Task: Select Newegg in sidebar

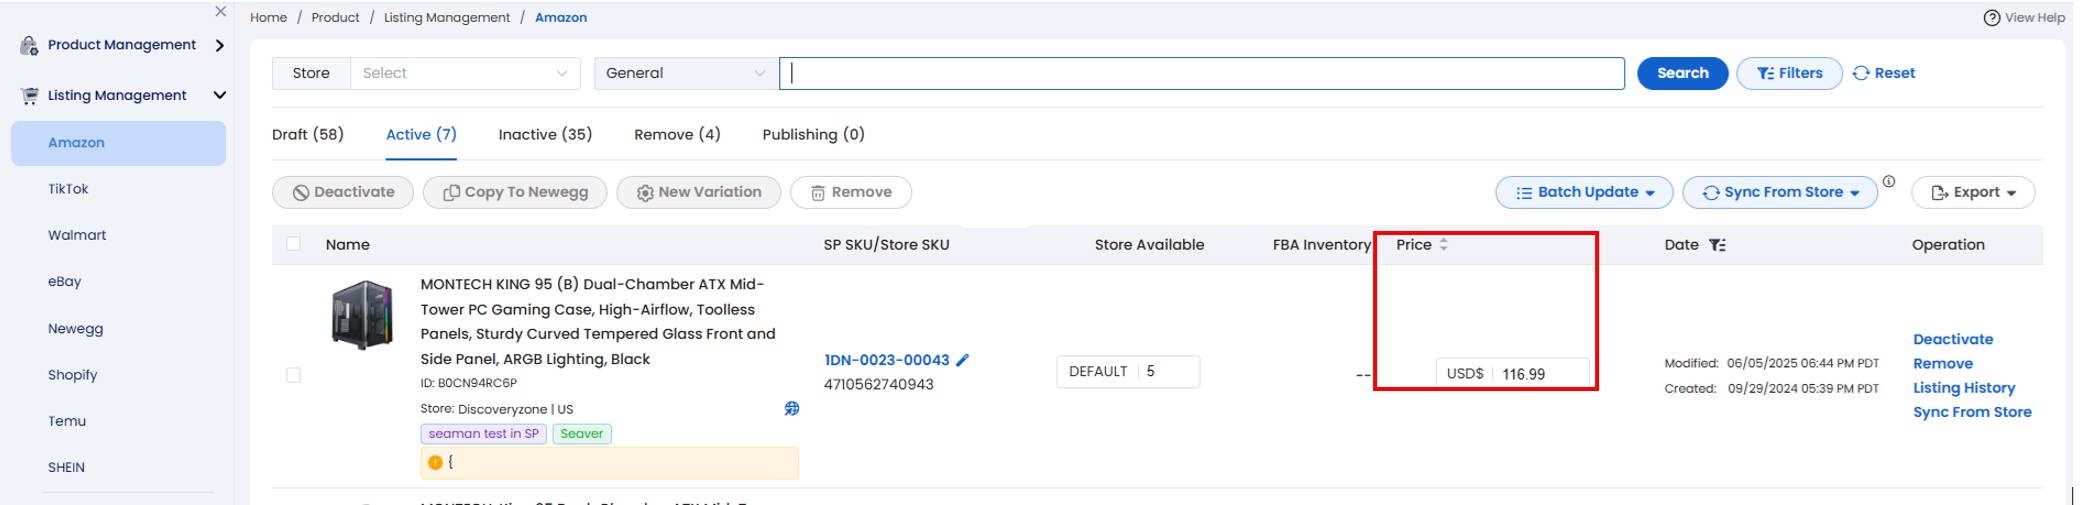Action: (75, 329)
